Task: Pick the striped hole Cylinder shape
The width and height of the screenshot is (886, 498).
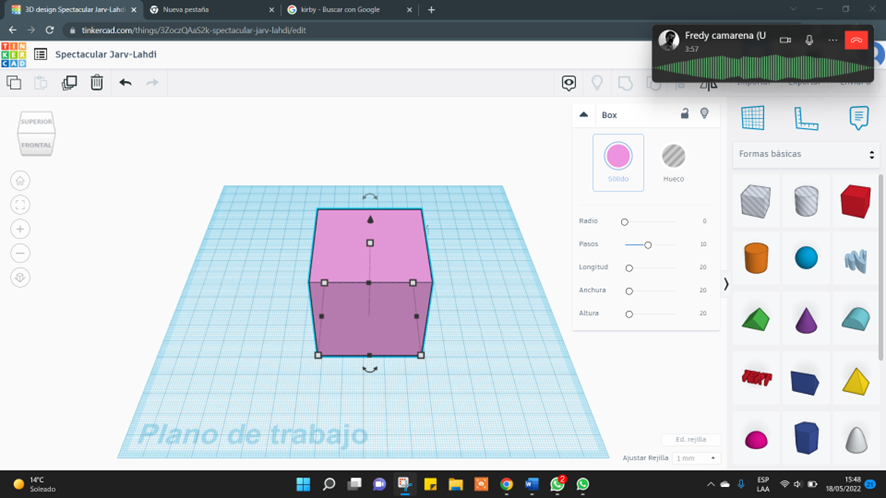Action: [x=806, y=201]
